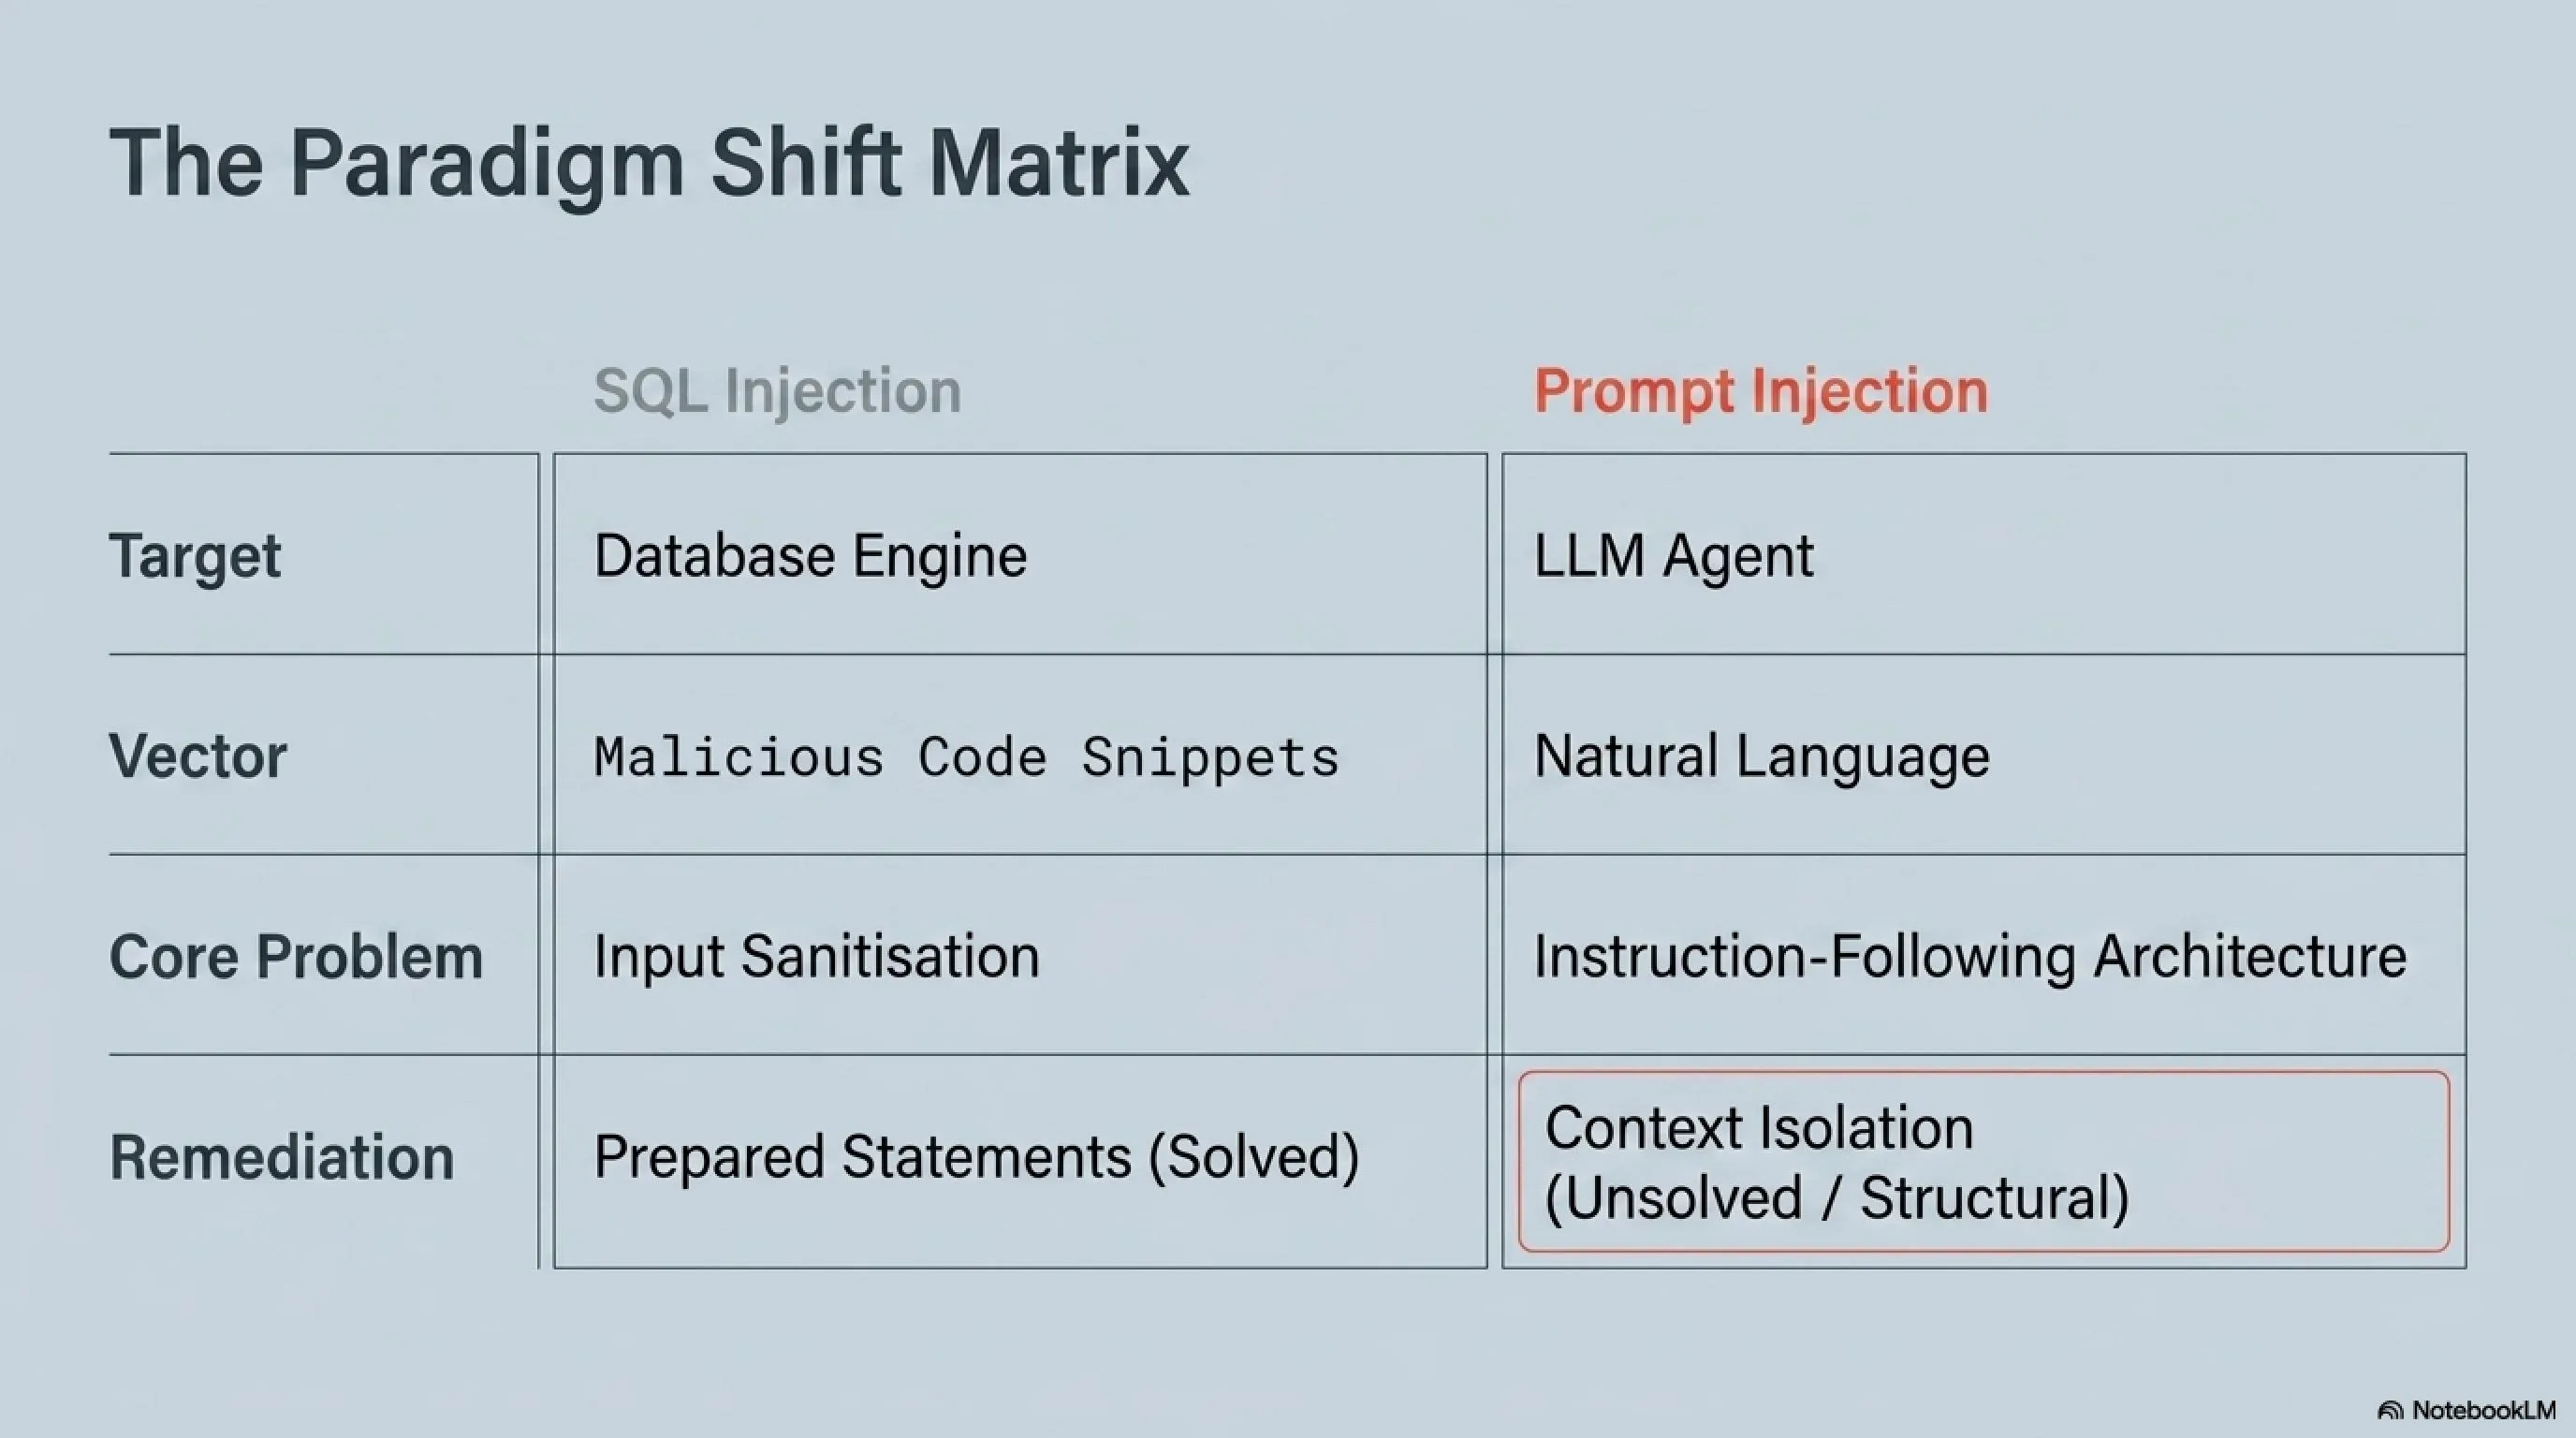Click the 'SQL Injection' column header
This screenshot has height=1438, width=2576.
[x=778, y=390]
